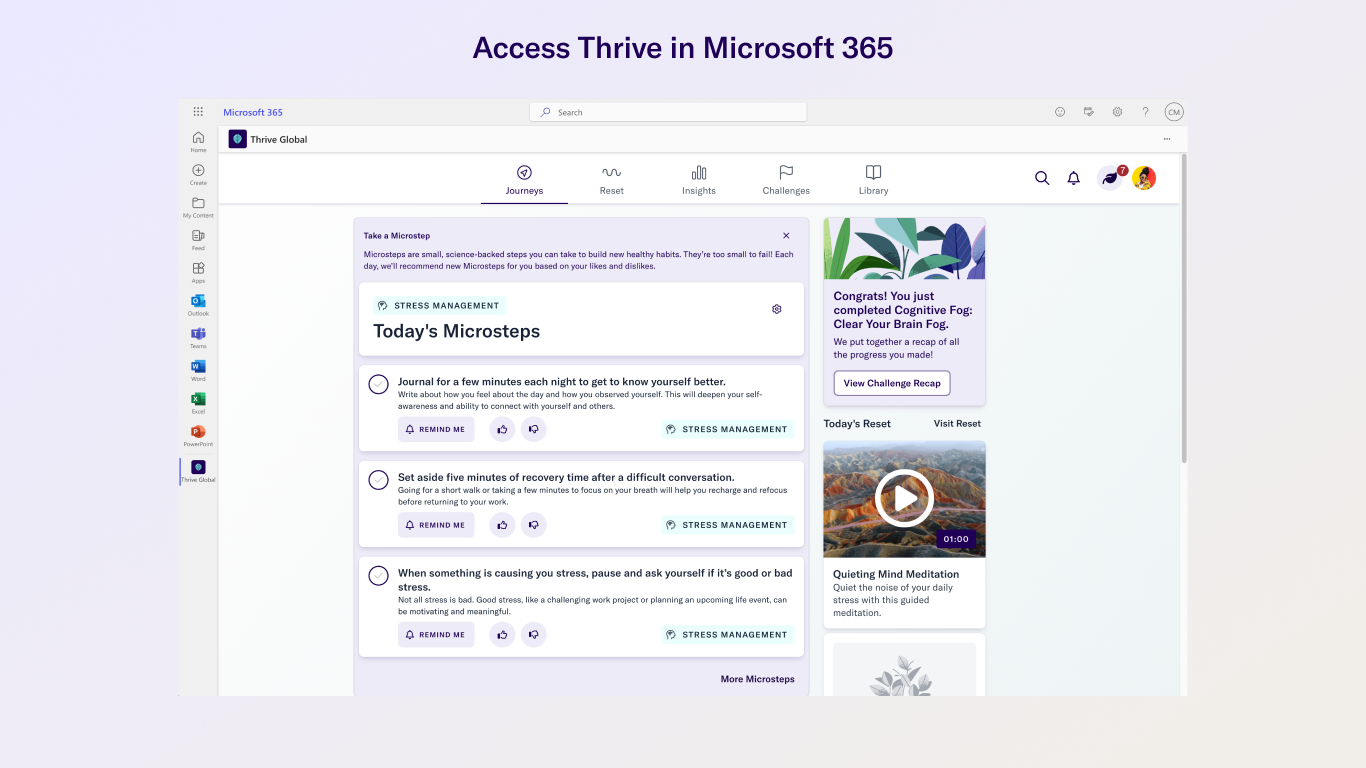Click Remind Me for recovery time microstep

coord(436,525)
